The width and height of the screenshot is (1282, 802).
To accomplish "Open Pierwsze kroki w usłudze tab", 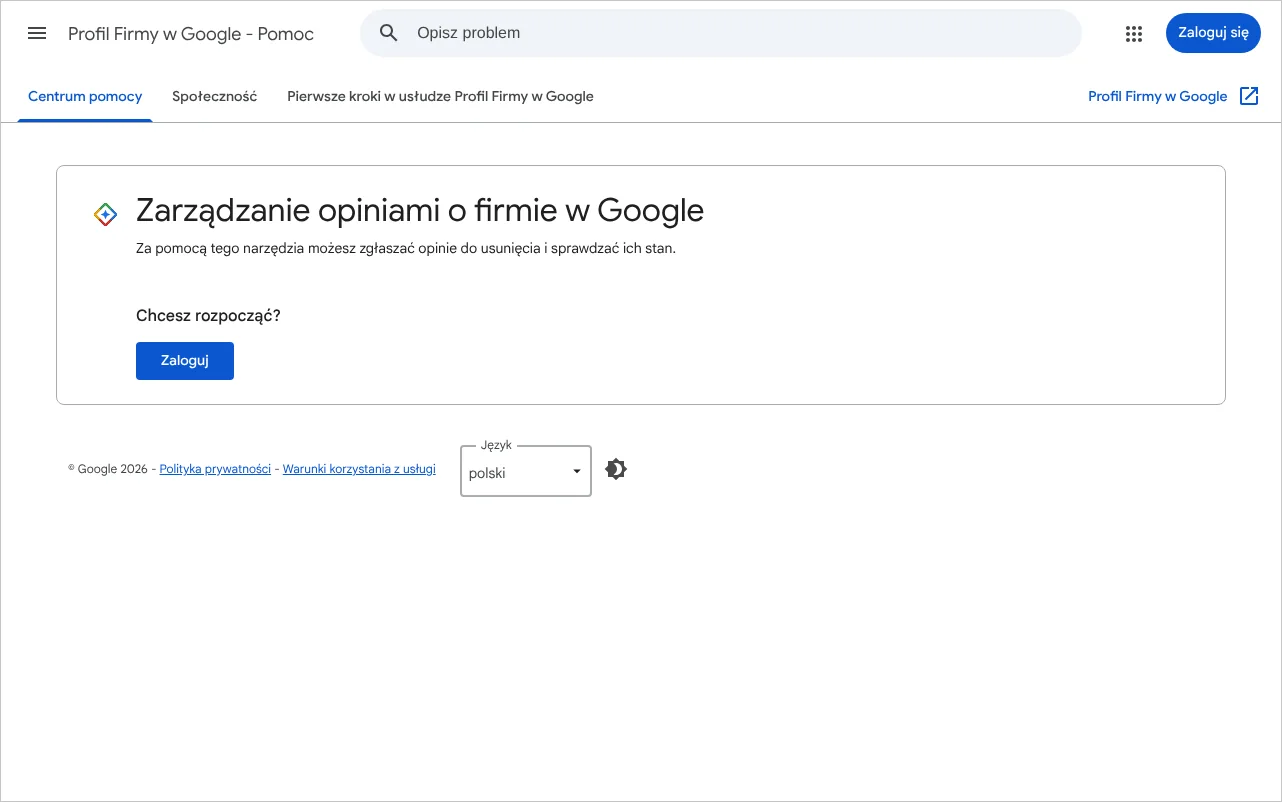I will [440, 97].
